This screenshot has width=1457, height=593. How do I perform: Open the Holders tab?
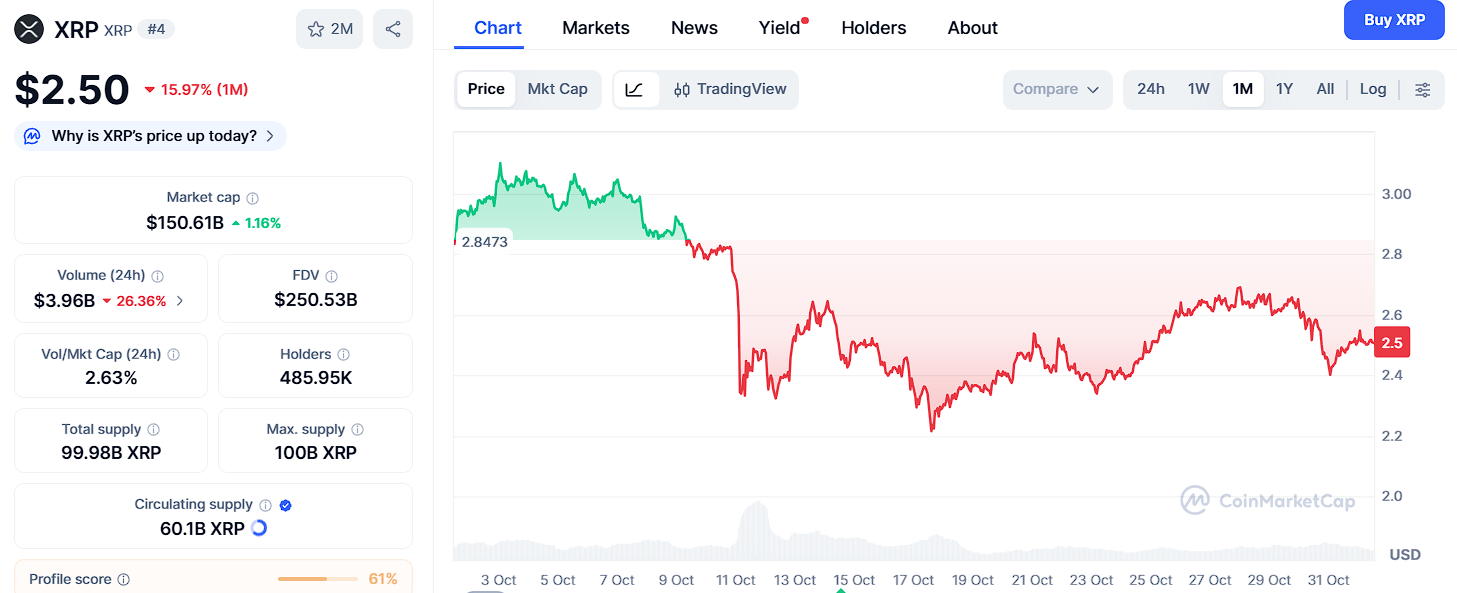tap(873, 27)
